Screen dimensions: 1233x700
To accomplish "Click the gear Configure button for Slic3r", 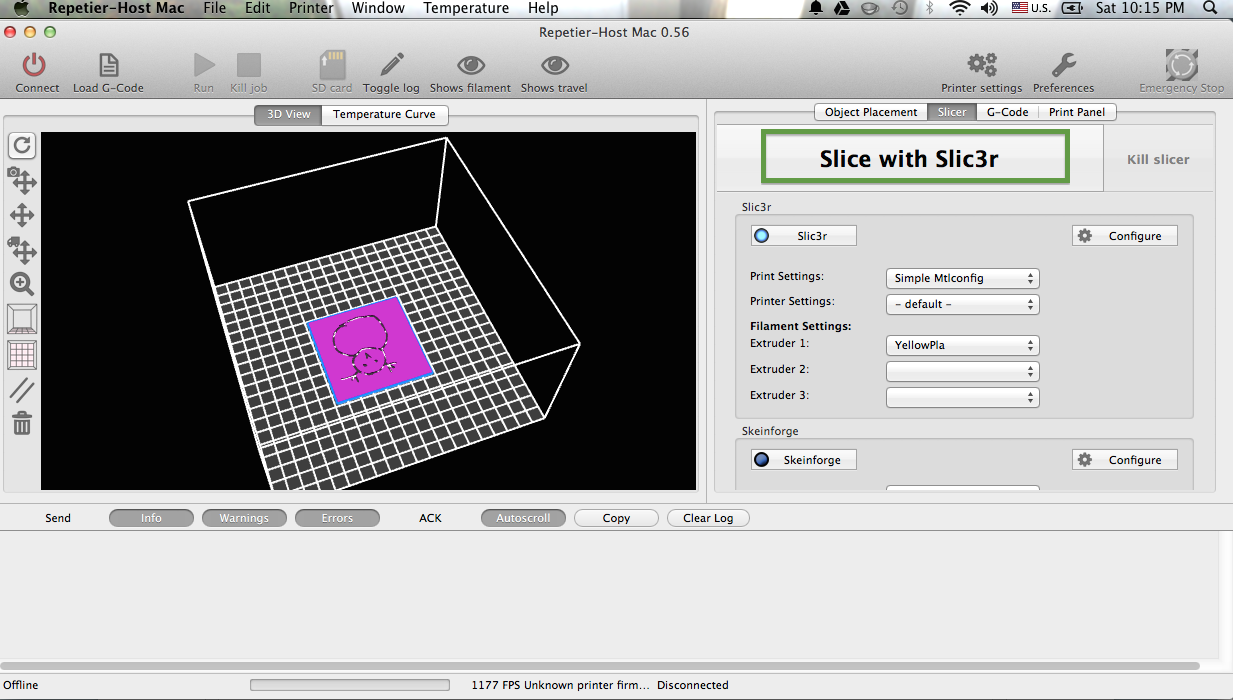I will (x=1124, y=236).
